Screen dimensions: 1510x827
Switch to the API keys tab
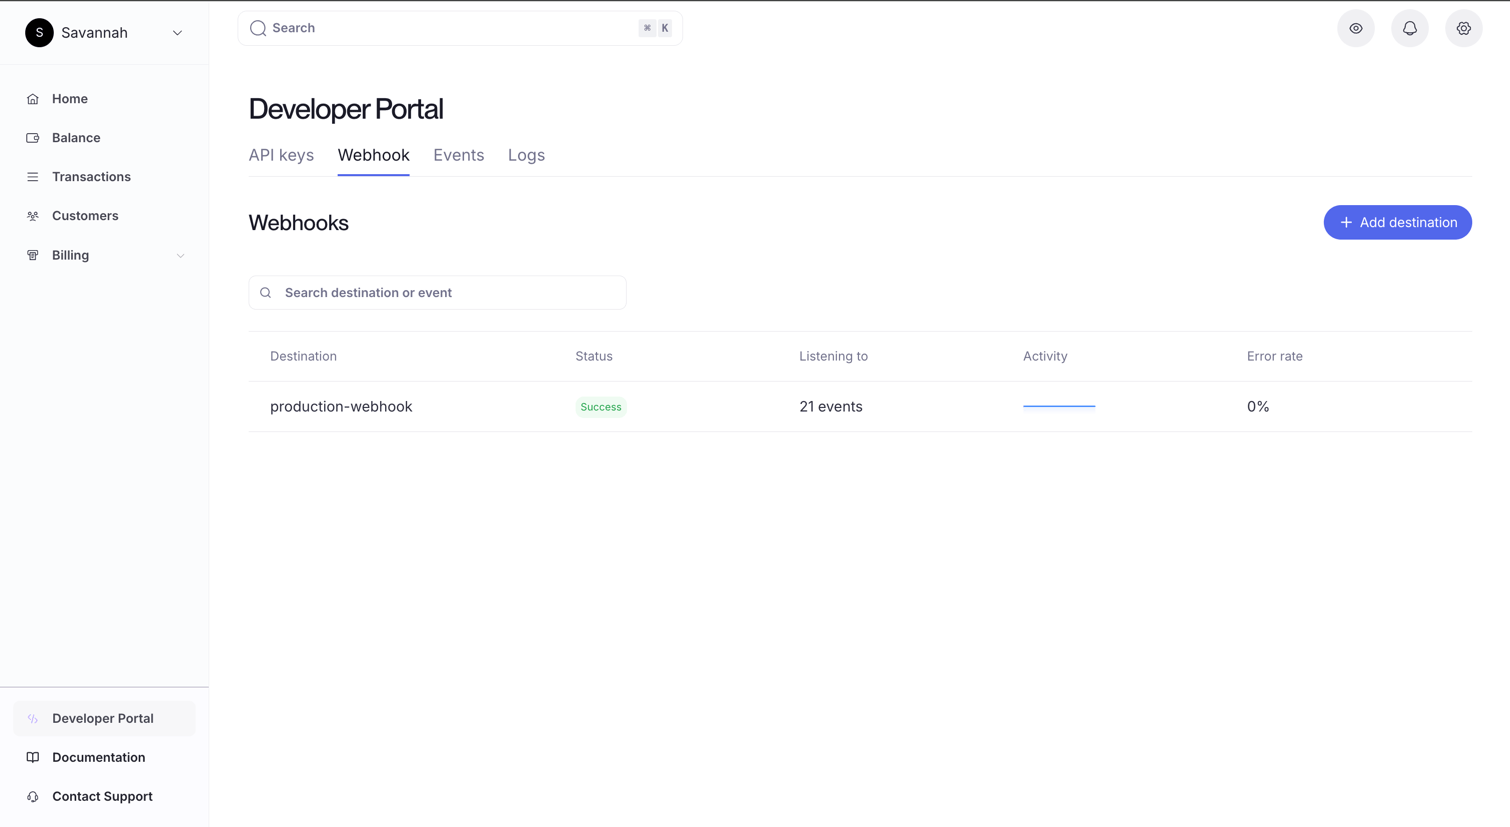[x=281, y=155]
